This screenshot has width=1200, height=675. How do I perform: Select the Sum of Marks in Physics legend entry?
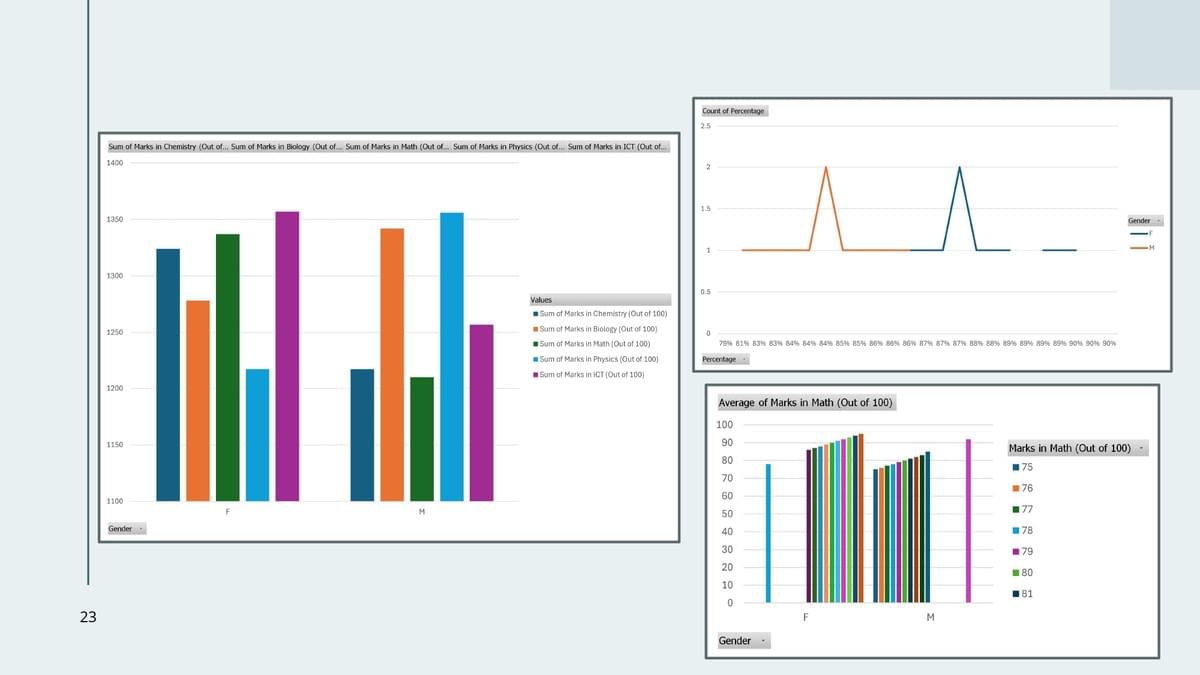[597, 359]
